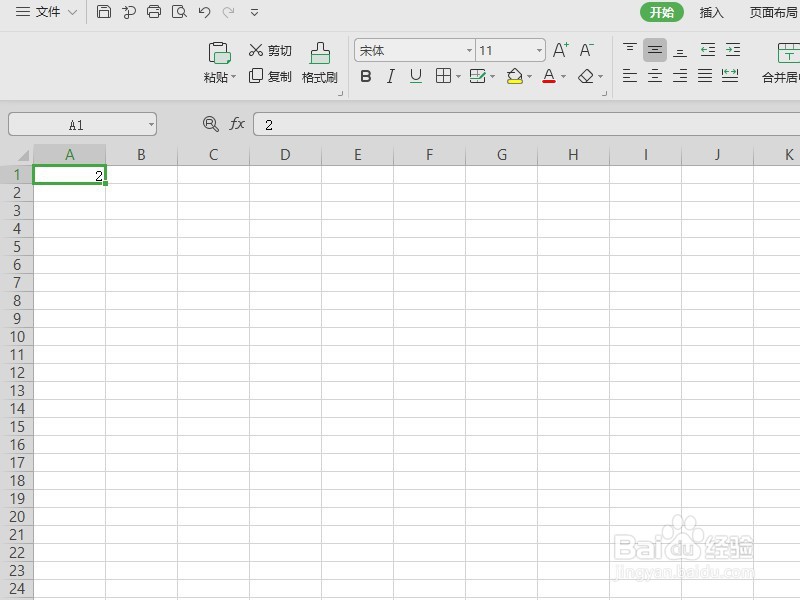Open Print Preview icon
800x600 pixels.
tap(179, 11)
